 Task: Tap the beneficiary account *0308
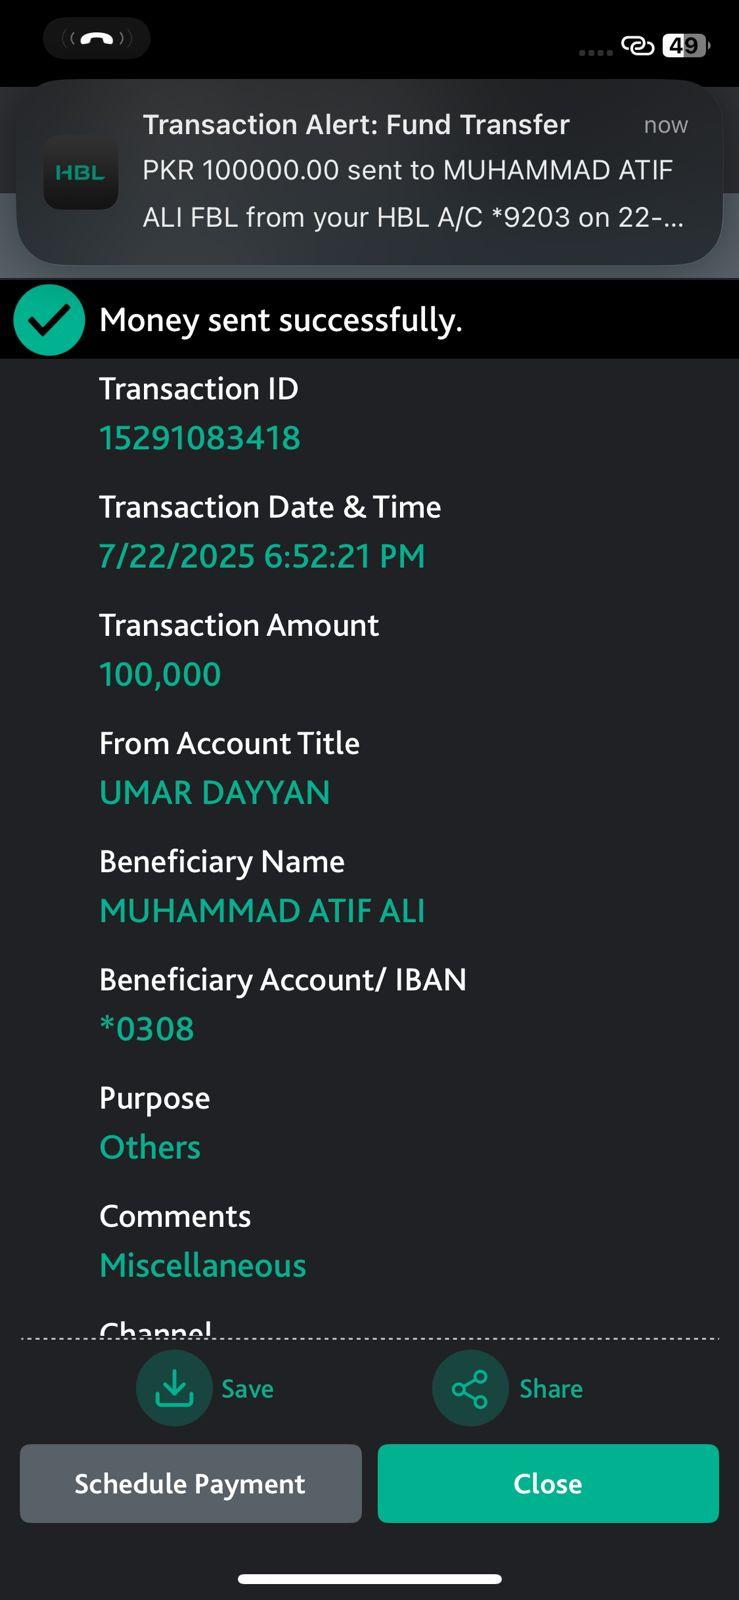pyautogui.click(x=147, y=1029)
